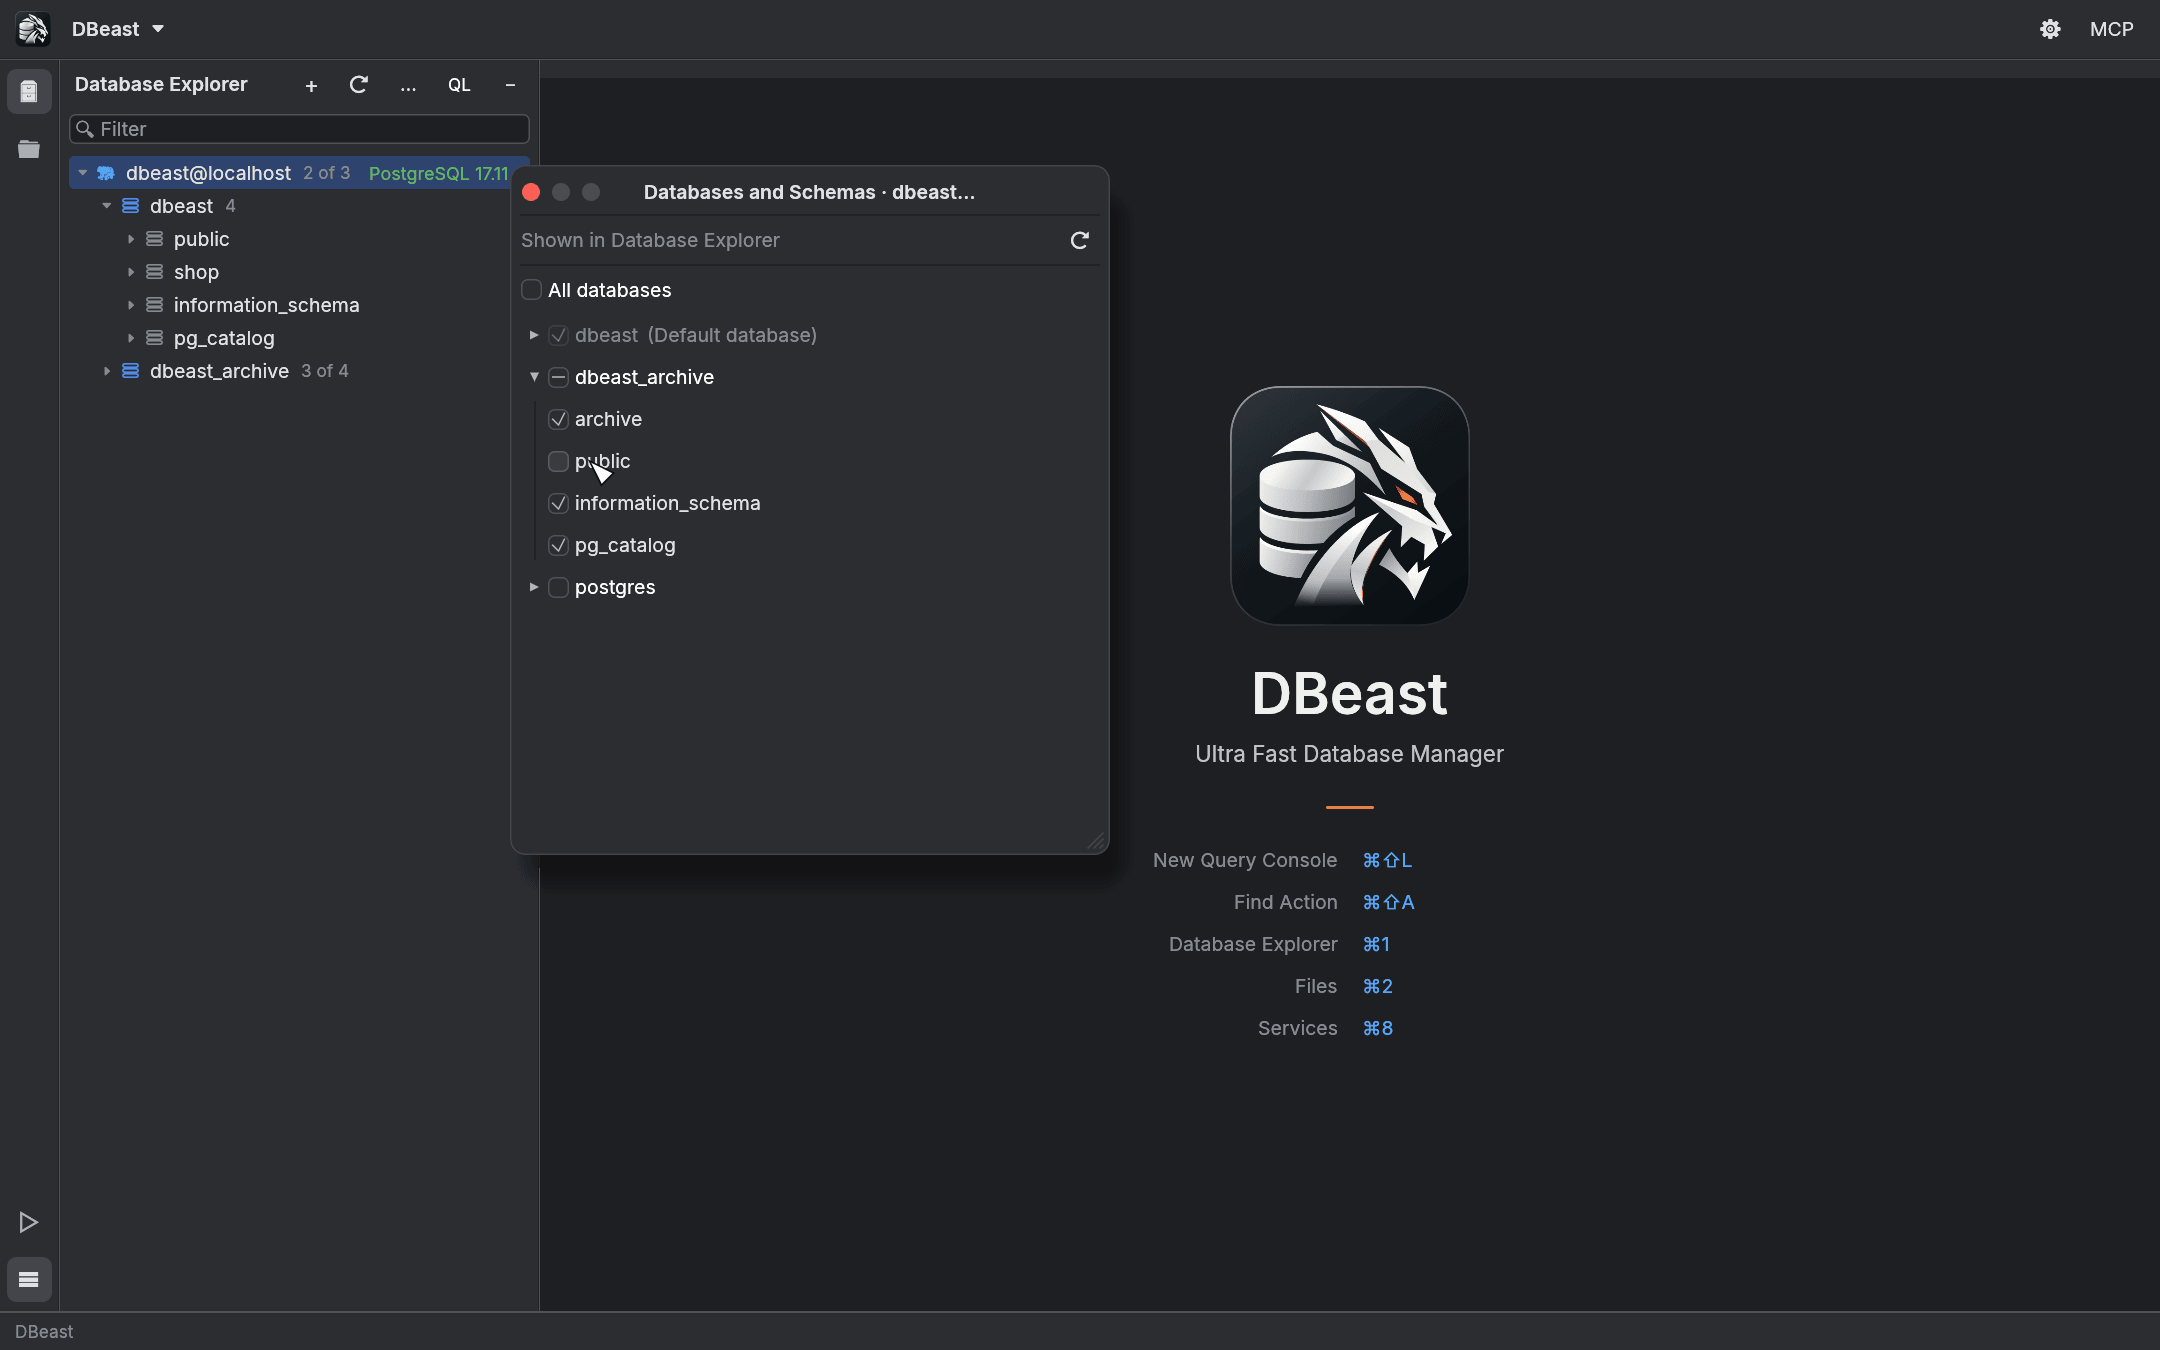Click the shop schema icon
Screen dimensions: 2160x1350
pos(155,272)
